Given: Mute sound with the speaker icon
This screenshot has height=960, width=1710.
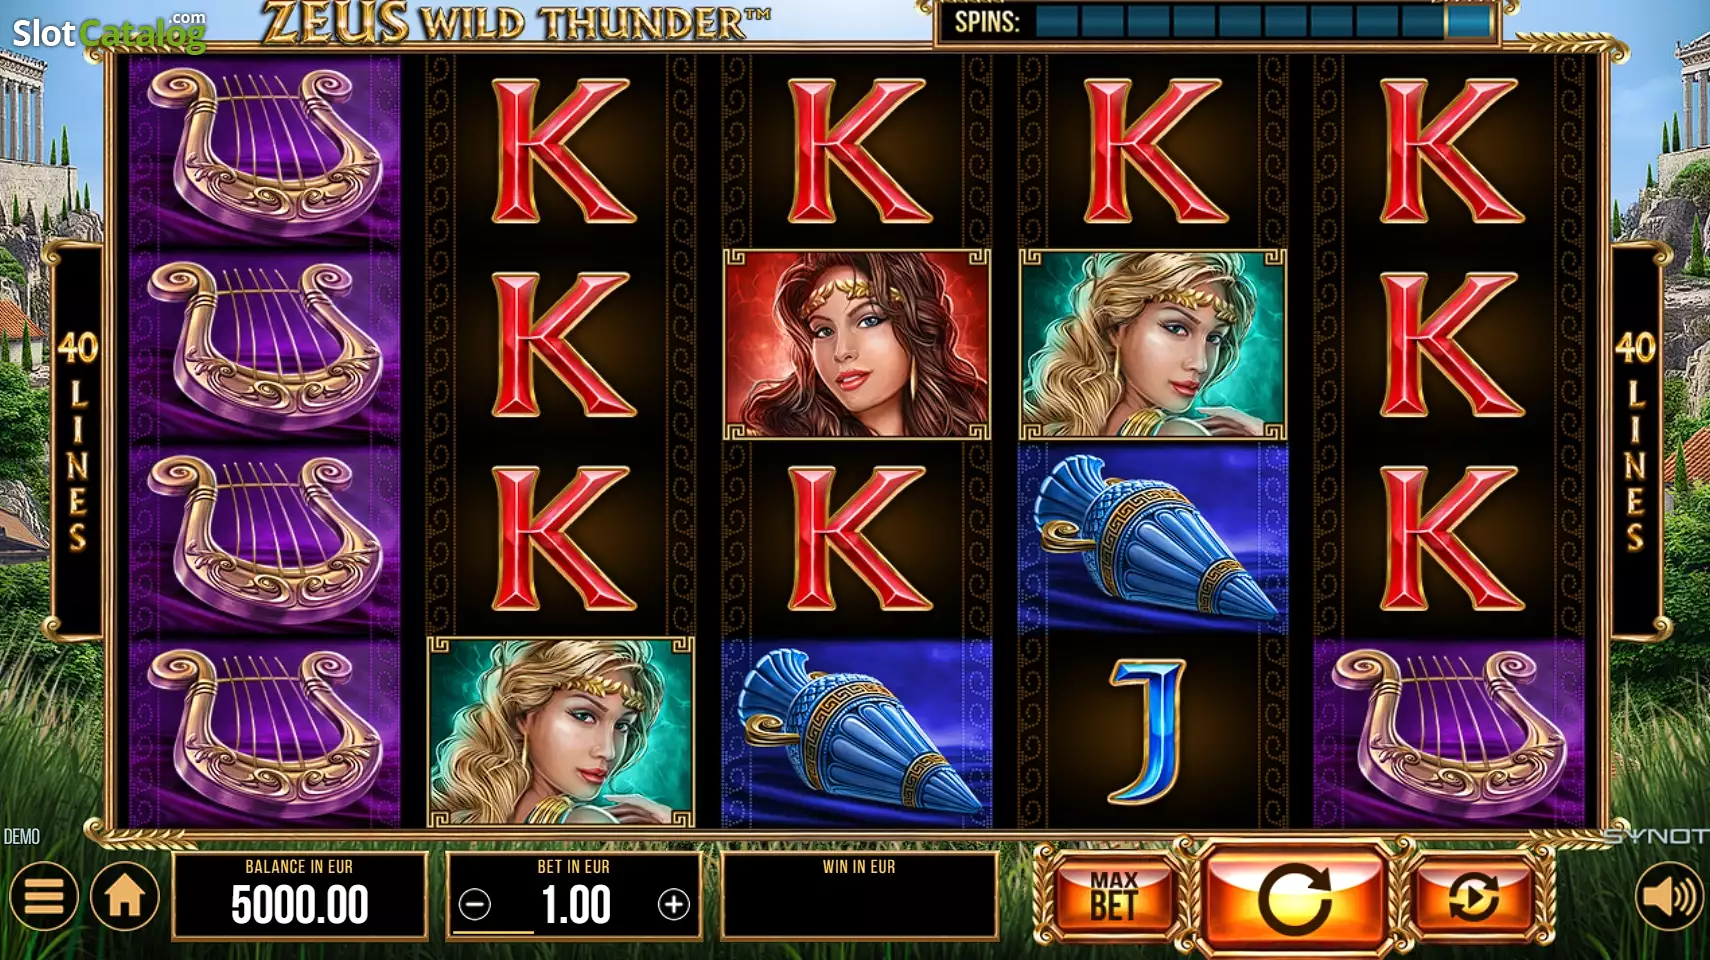Looking at the screenshot, I should click(x=1669, y=896).
